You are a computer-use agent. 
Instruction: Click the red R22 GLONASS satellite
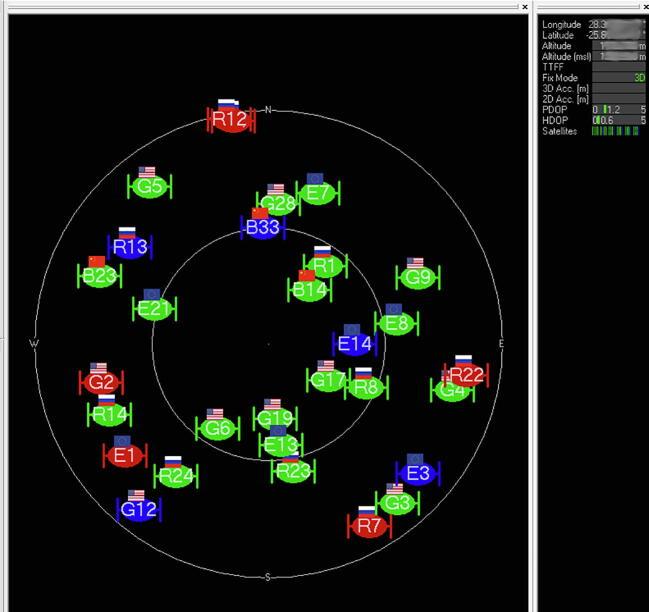coord(466,375)
